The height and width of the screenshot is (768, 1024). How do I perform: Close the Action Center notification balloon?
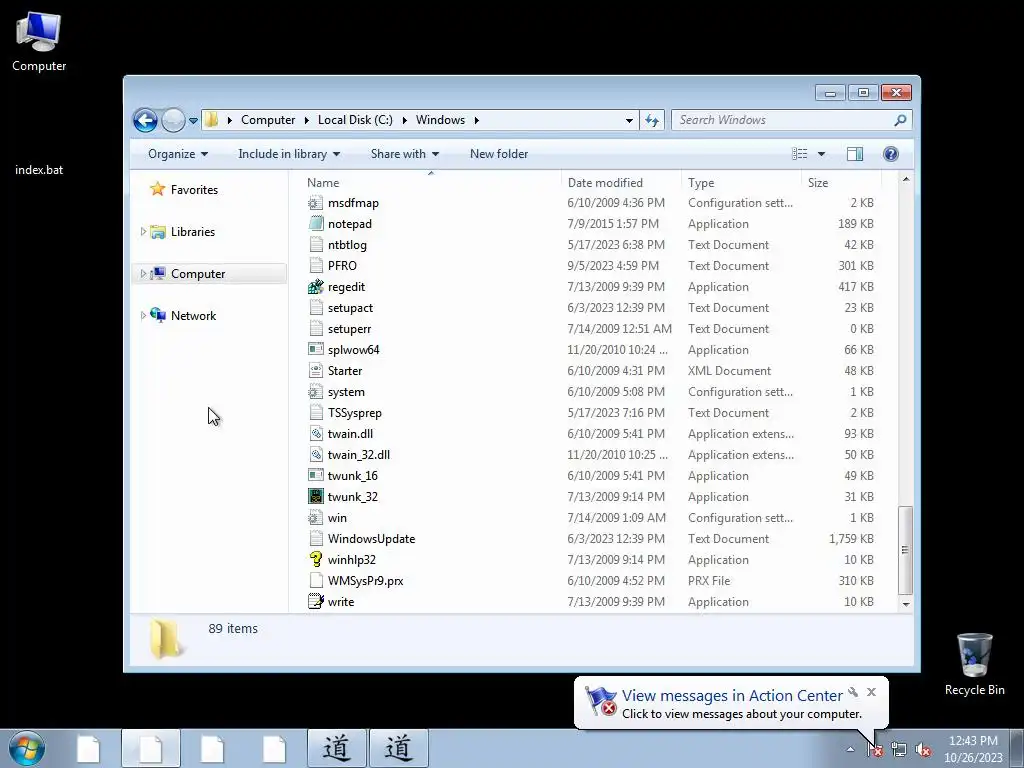pyautogui.click(x=871, y=692)
